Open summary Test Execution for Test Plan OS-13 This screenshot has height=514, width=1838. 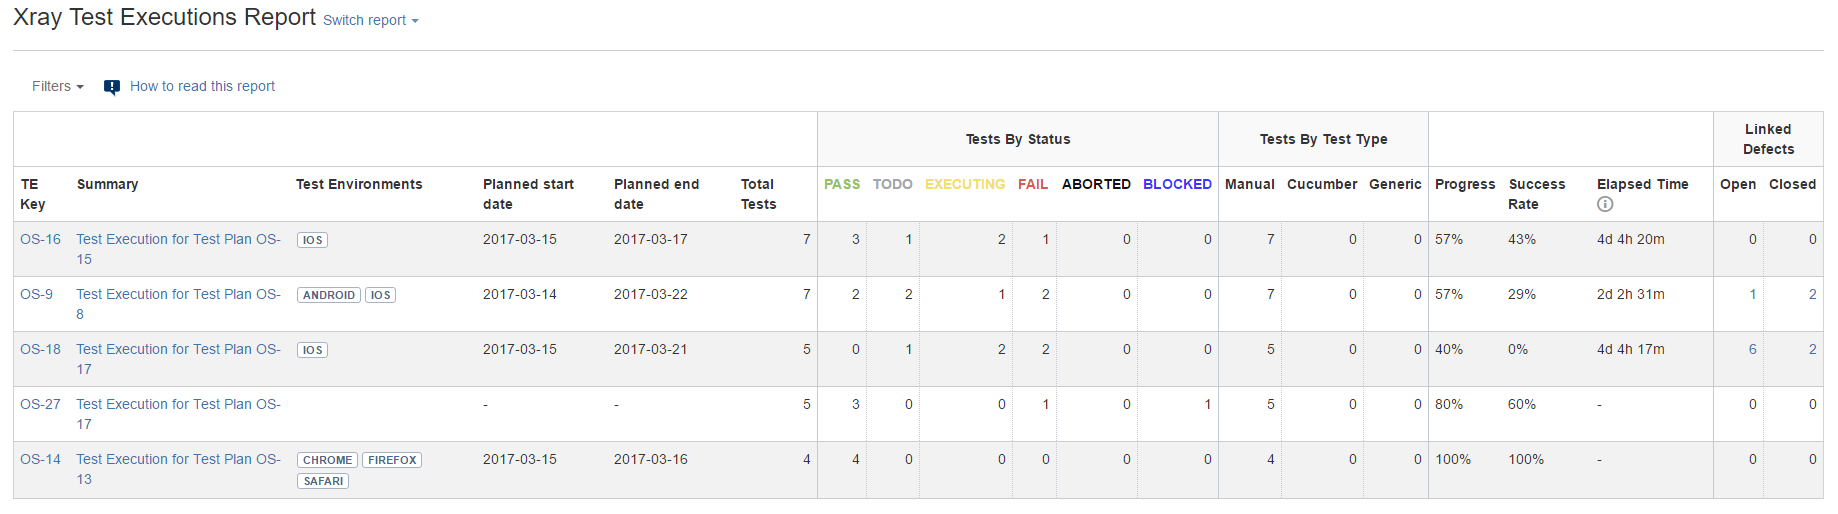click(178, 469)
